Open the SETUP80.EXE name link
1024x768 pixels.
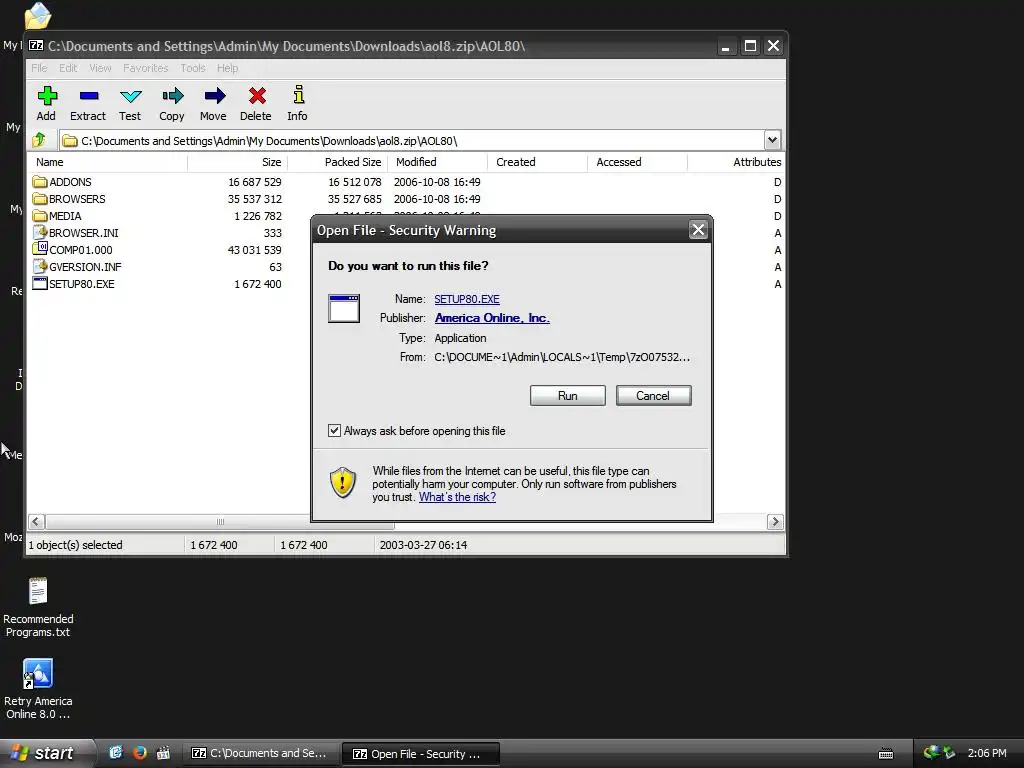pos(467,299)
